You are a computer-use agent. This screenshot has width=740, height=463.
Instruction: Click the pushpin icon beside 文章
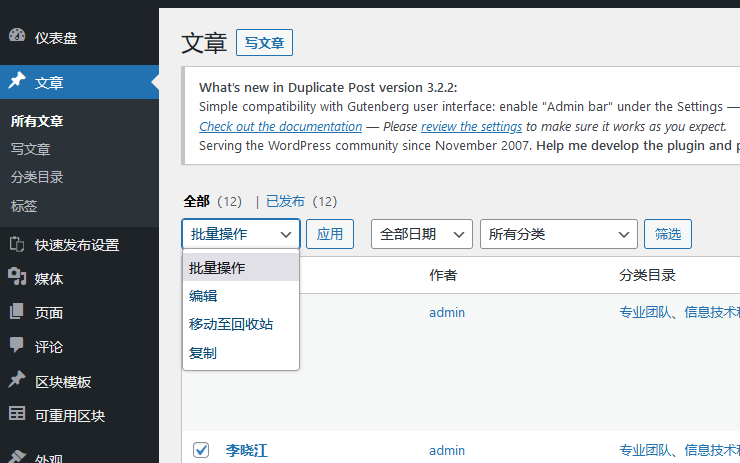click(17, 82)
